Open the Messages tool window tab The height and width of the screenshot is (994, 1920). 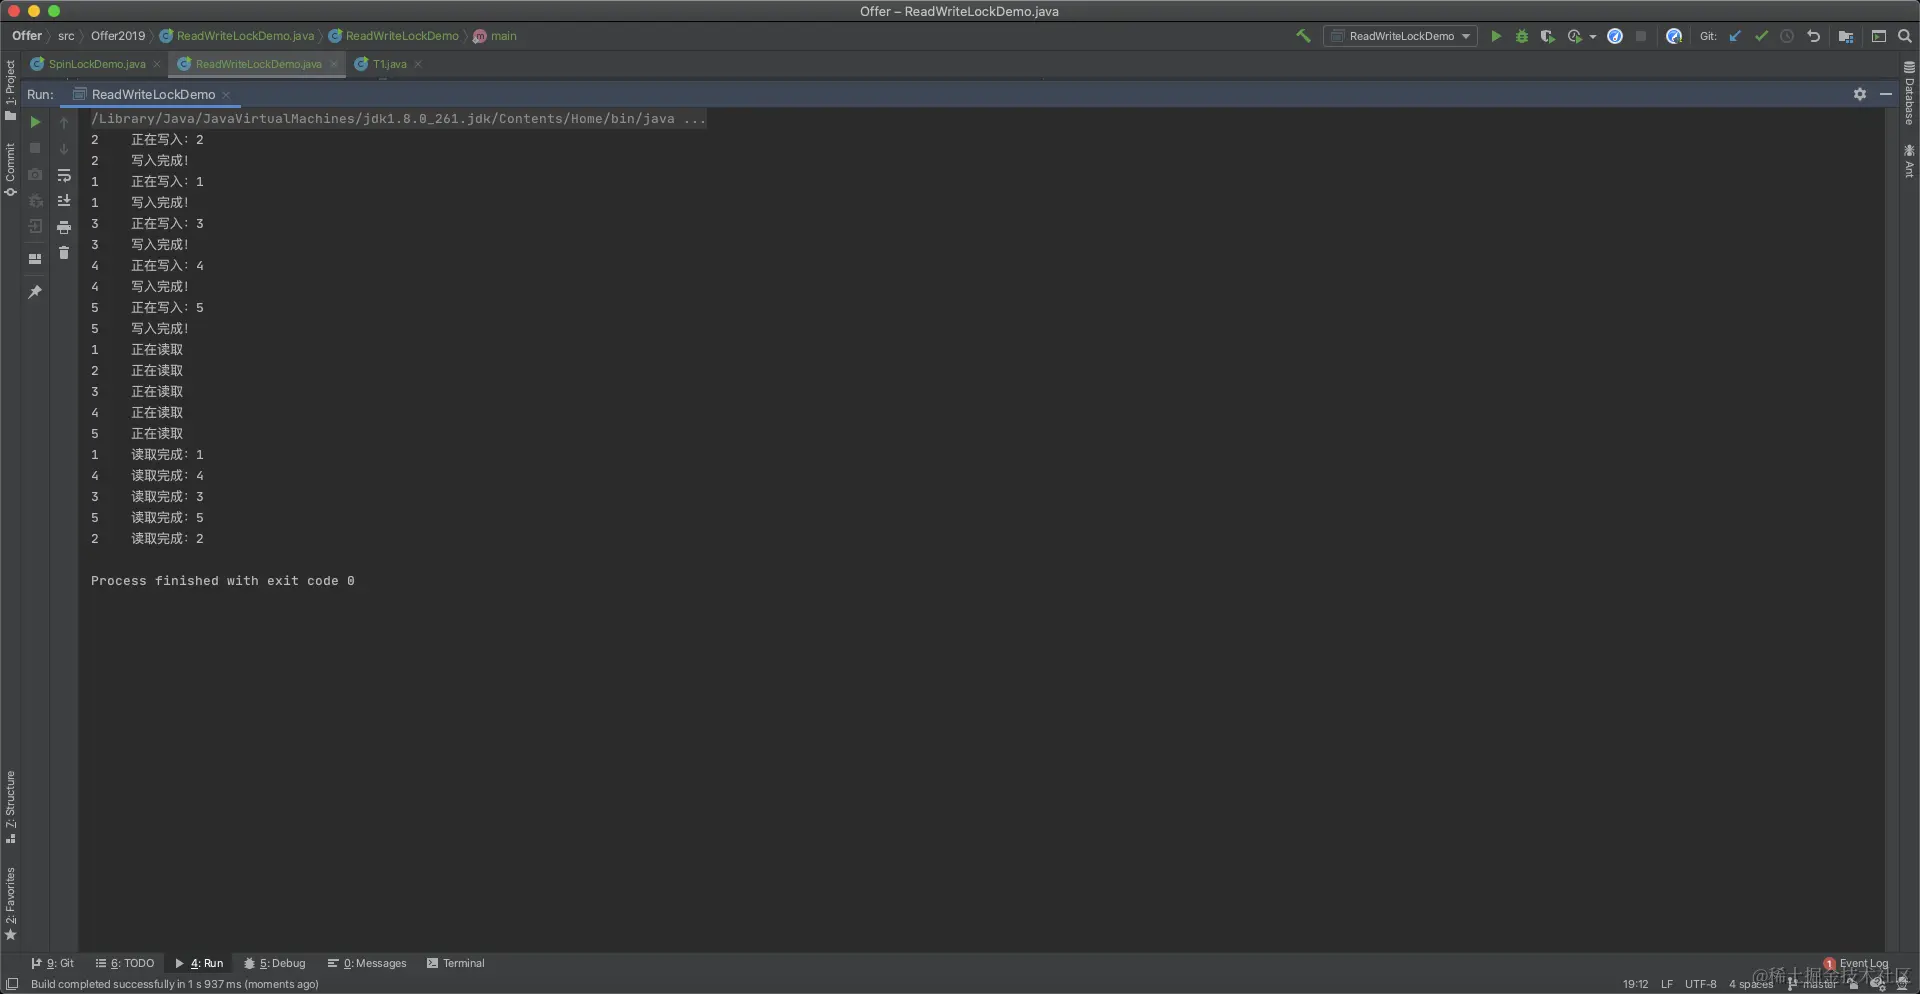pyautogui.click(x=367, y=963)
